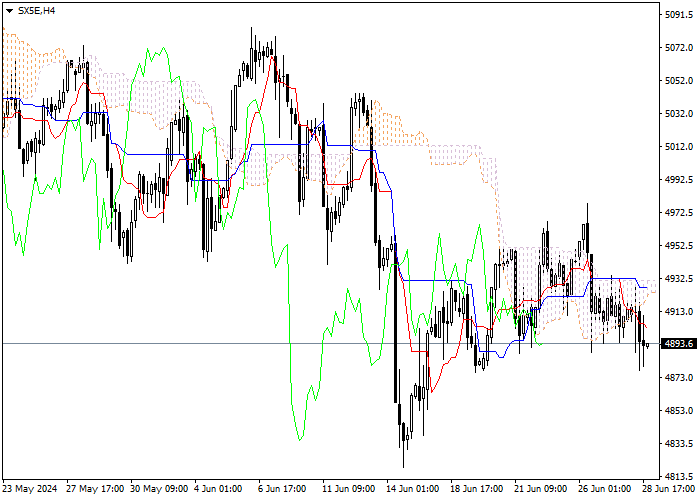Select the price axis label 4873.0

point(679,378)
